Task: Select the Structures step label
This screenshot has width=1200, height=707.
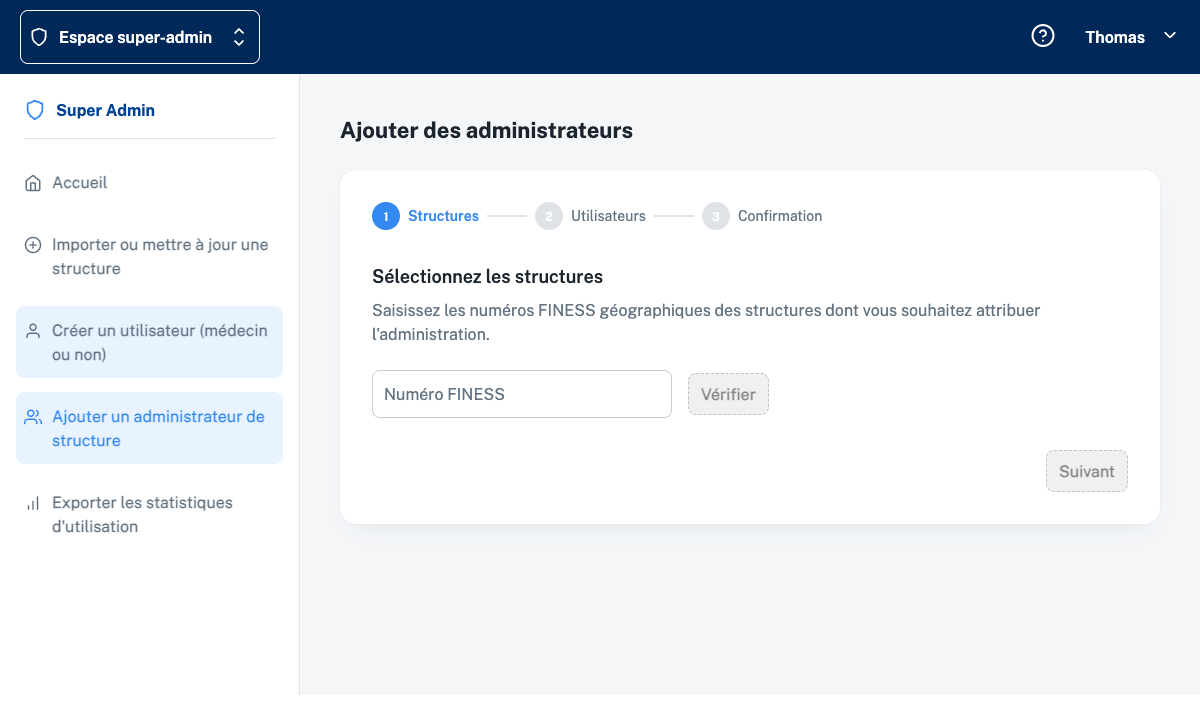Action: pos(443,216)
